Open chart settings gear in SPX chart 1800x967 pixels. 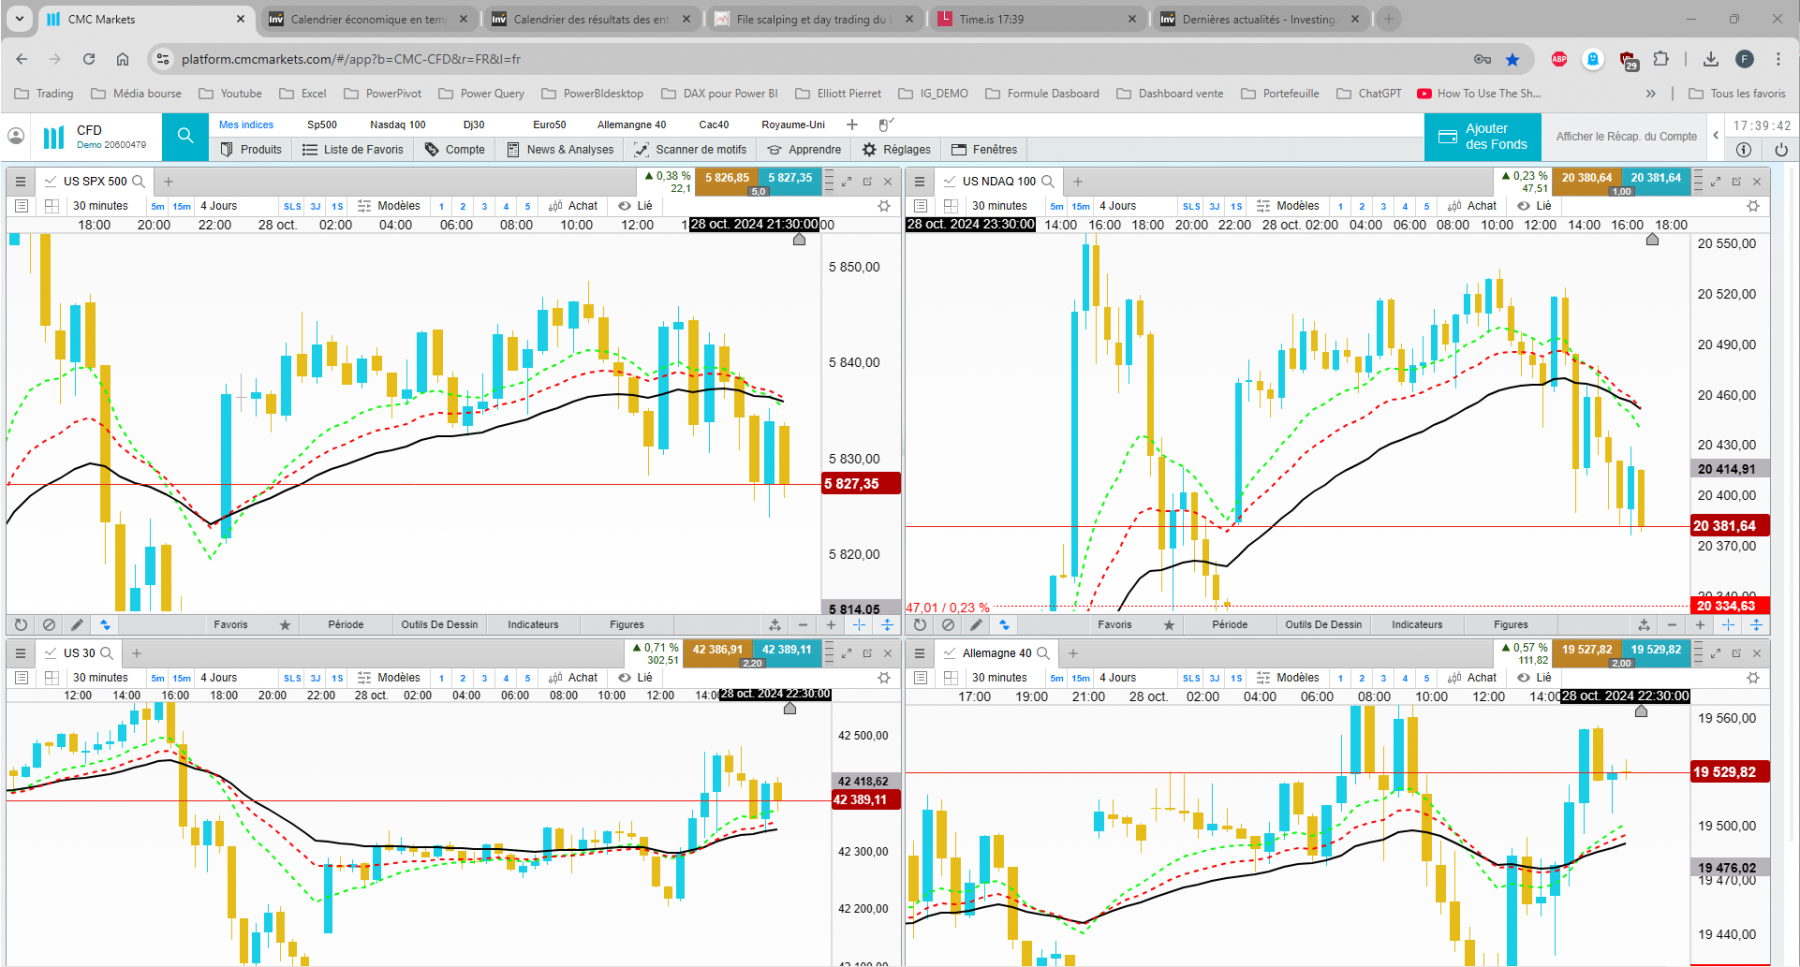[884, 206]
